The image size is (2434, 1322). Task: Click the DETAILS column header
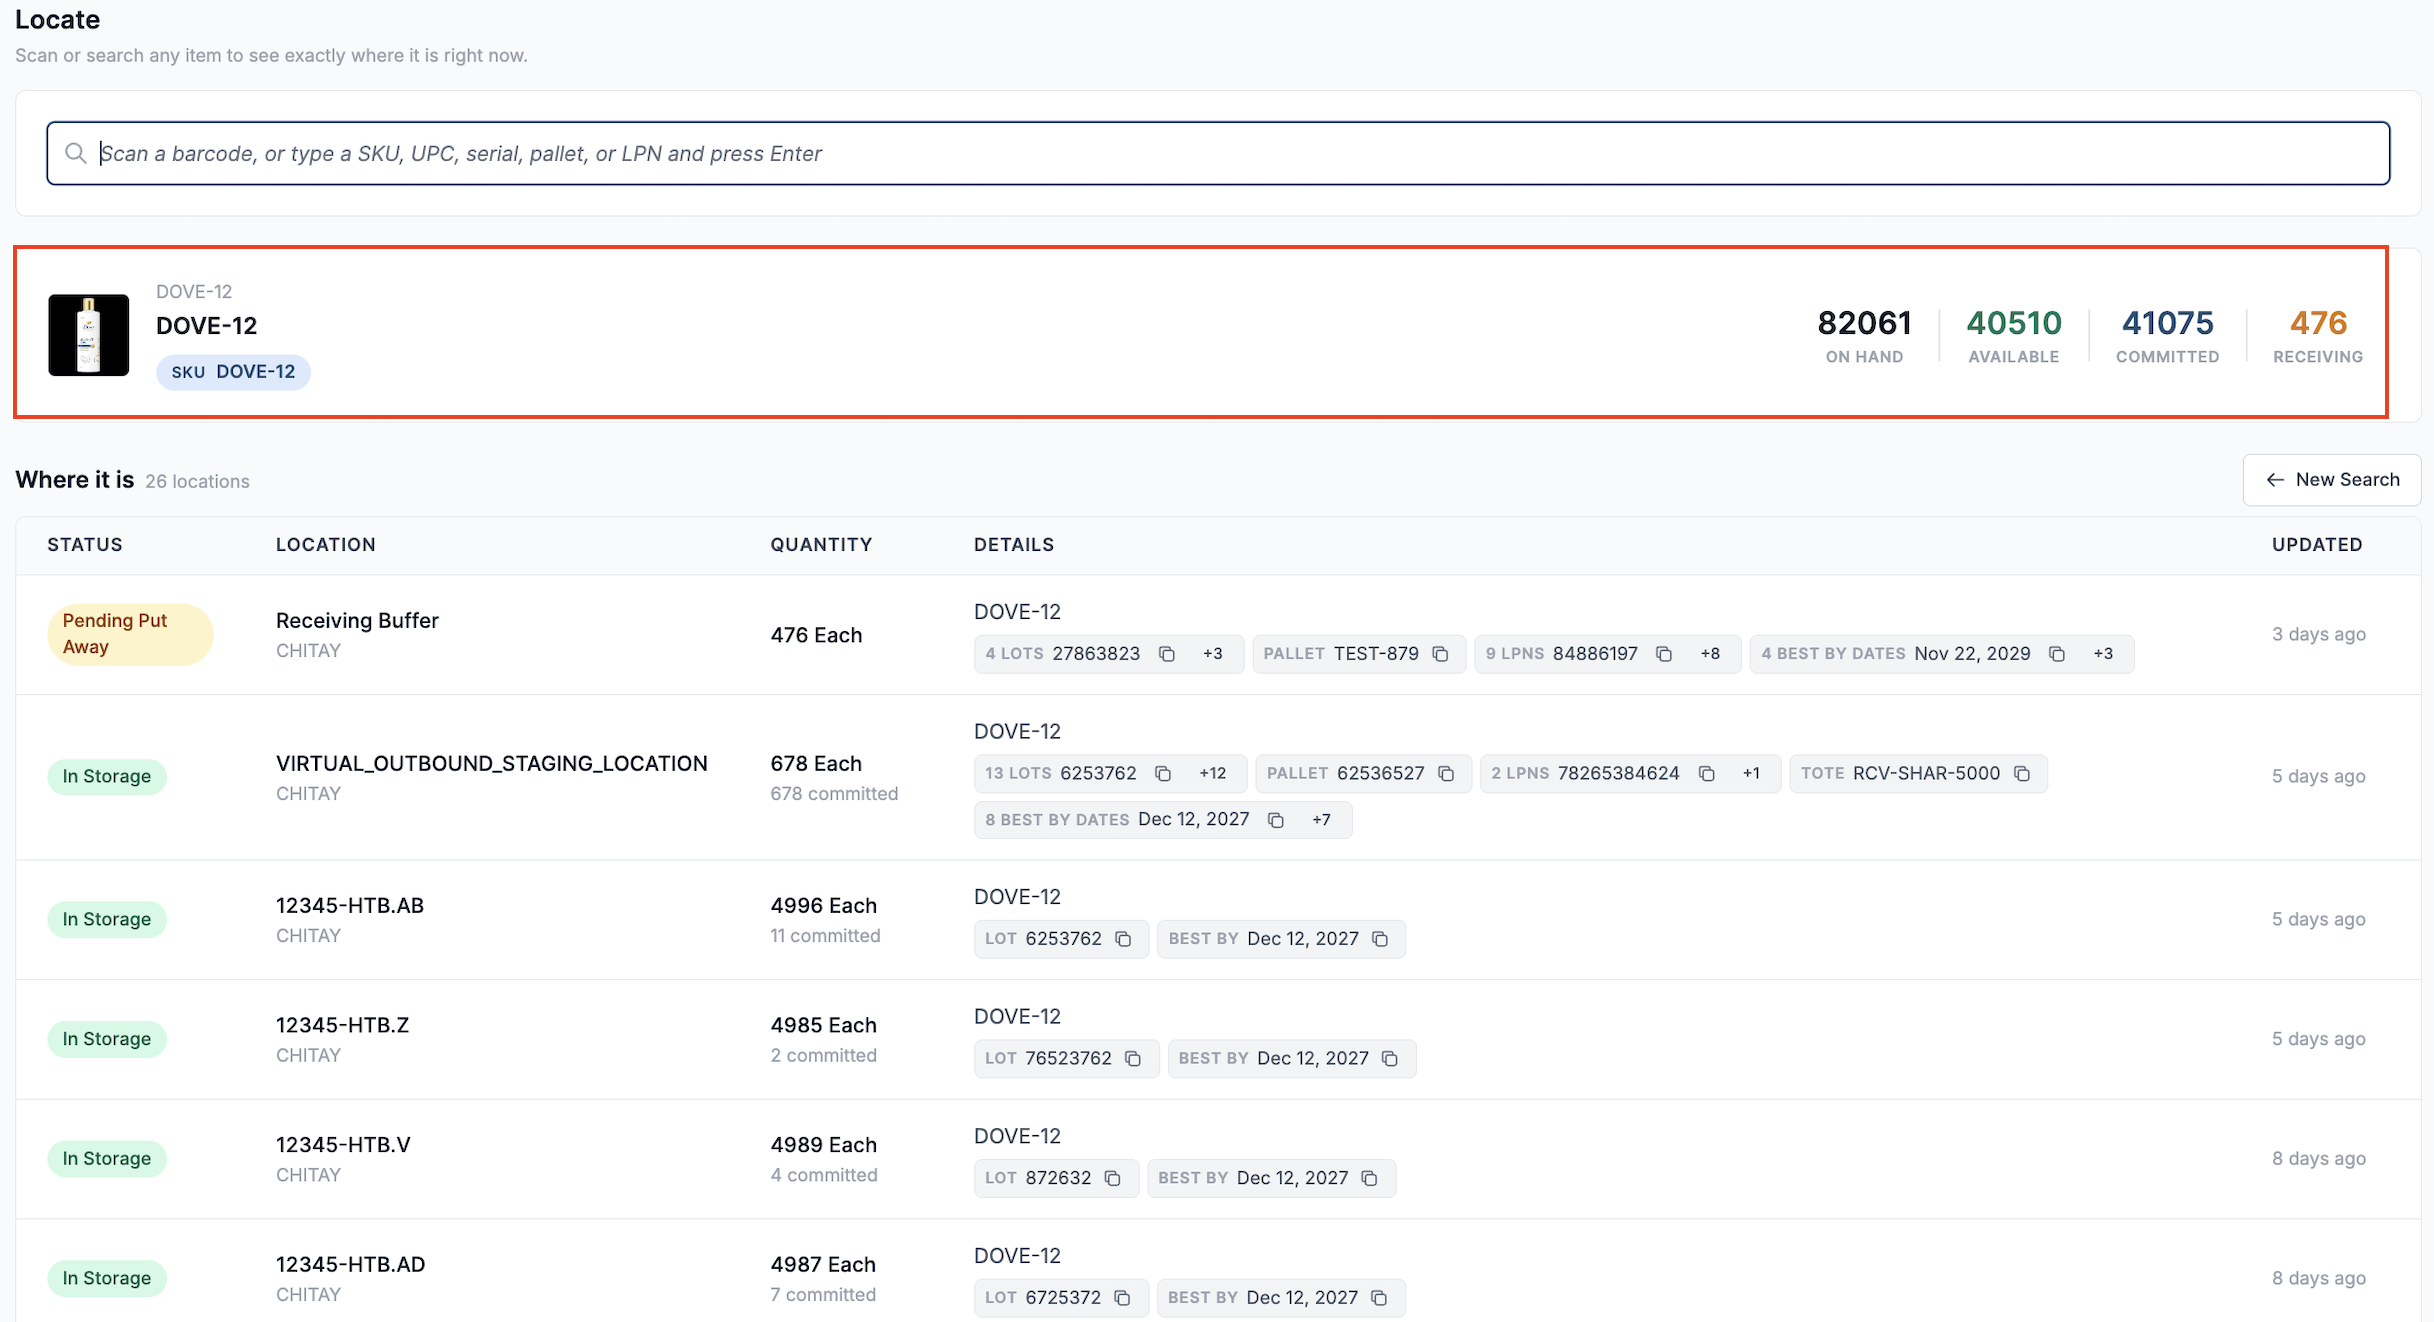pyautogui.click(x=1014, y=545)
